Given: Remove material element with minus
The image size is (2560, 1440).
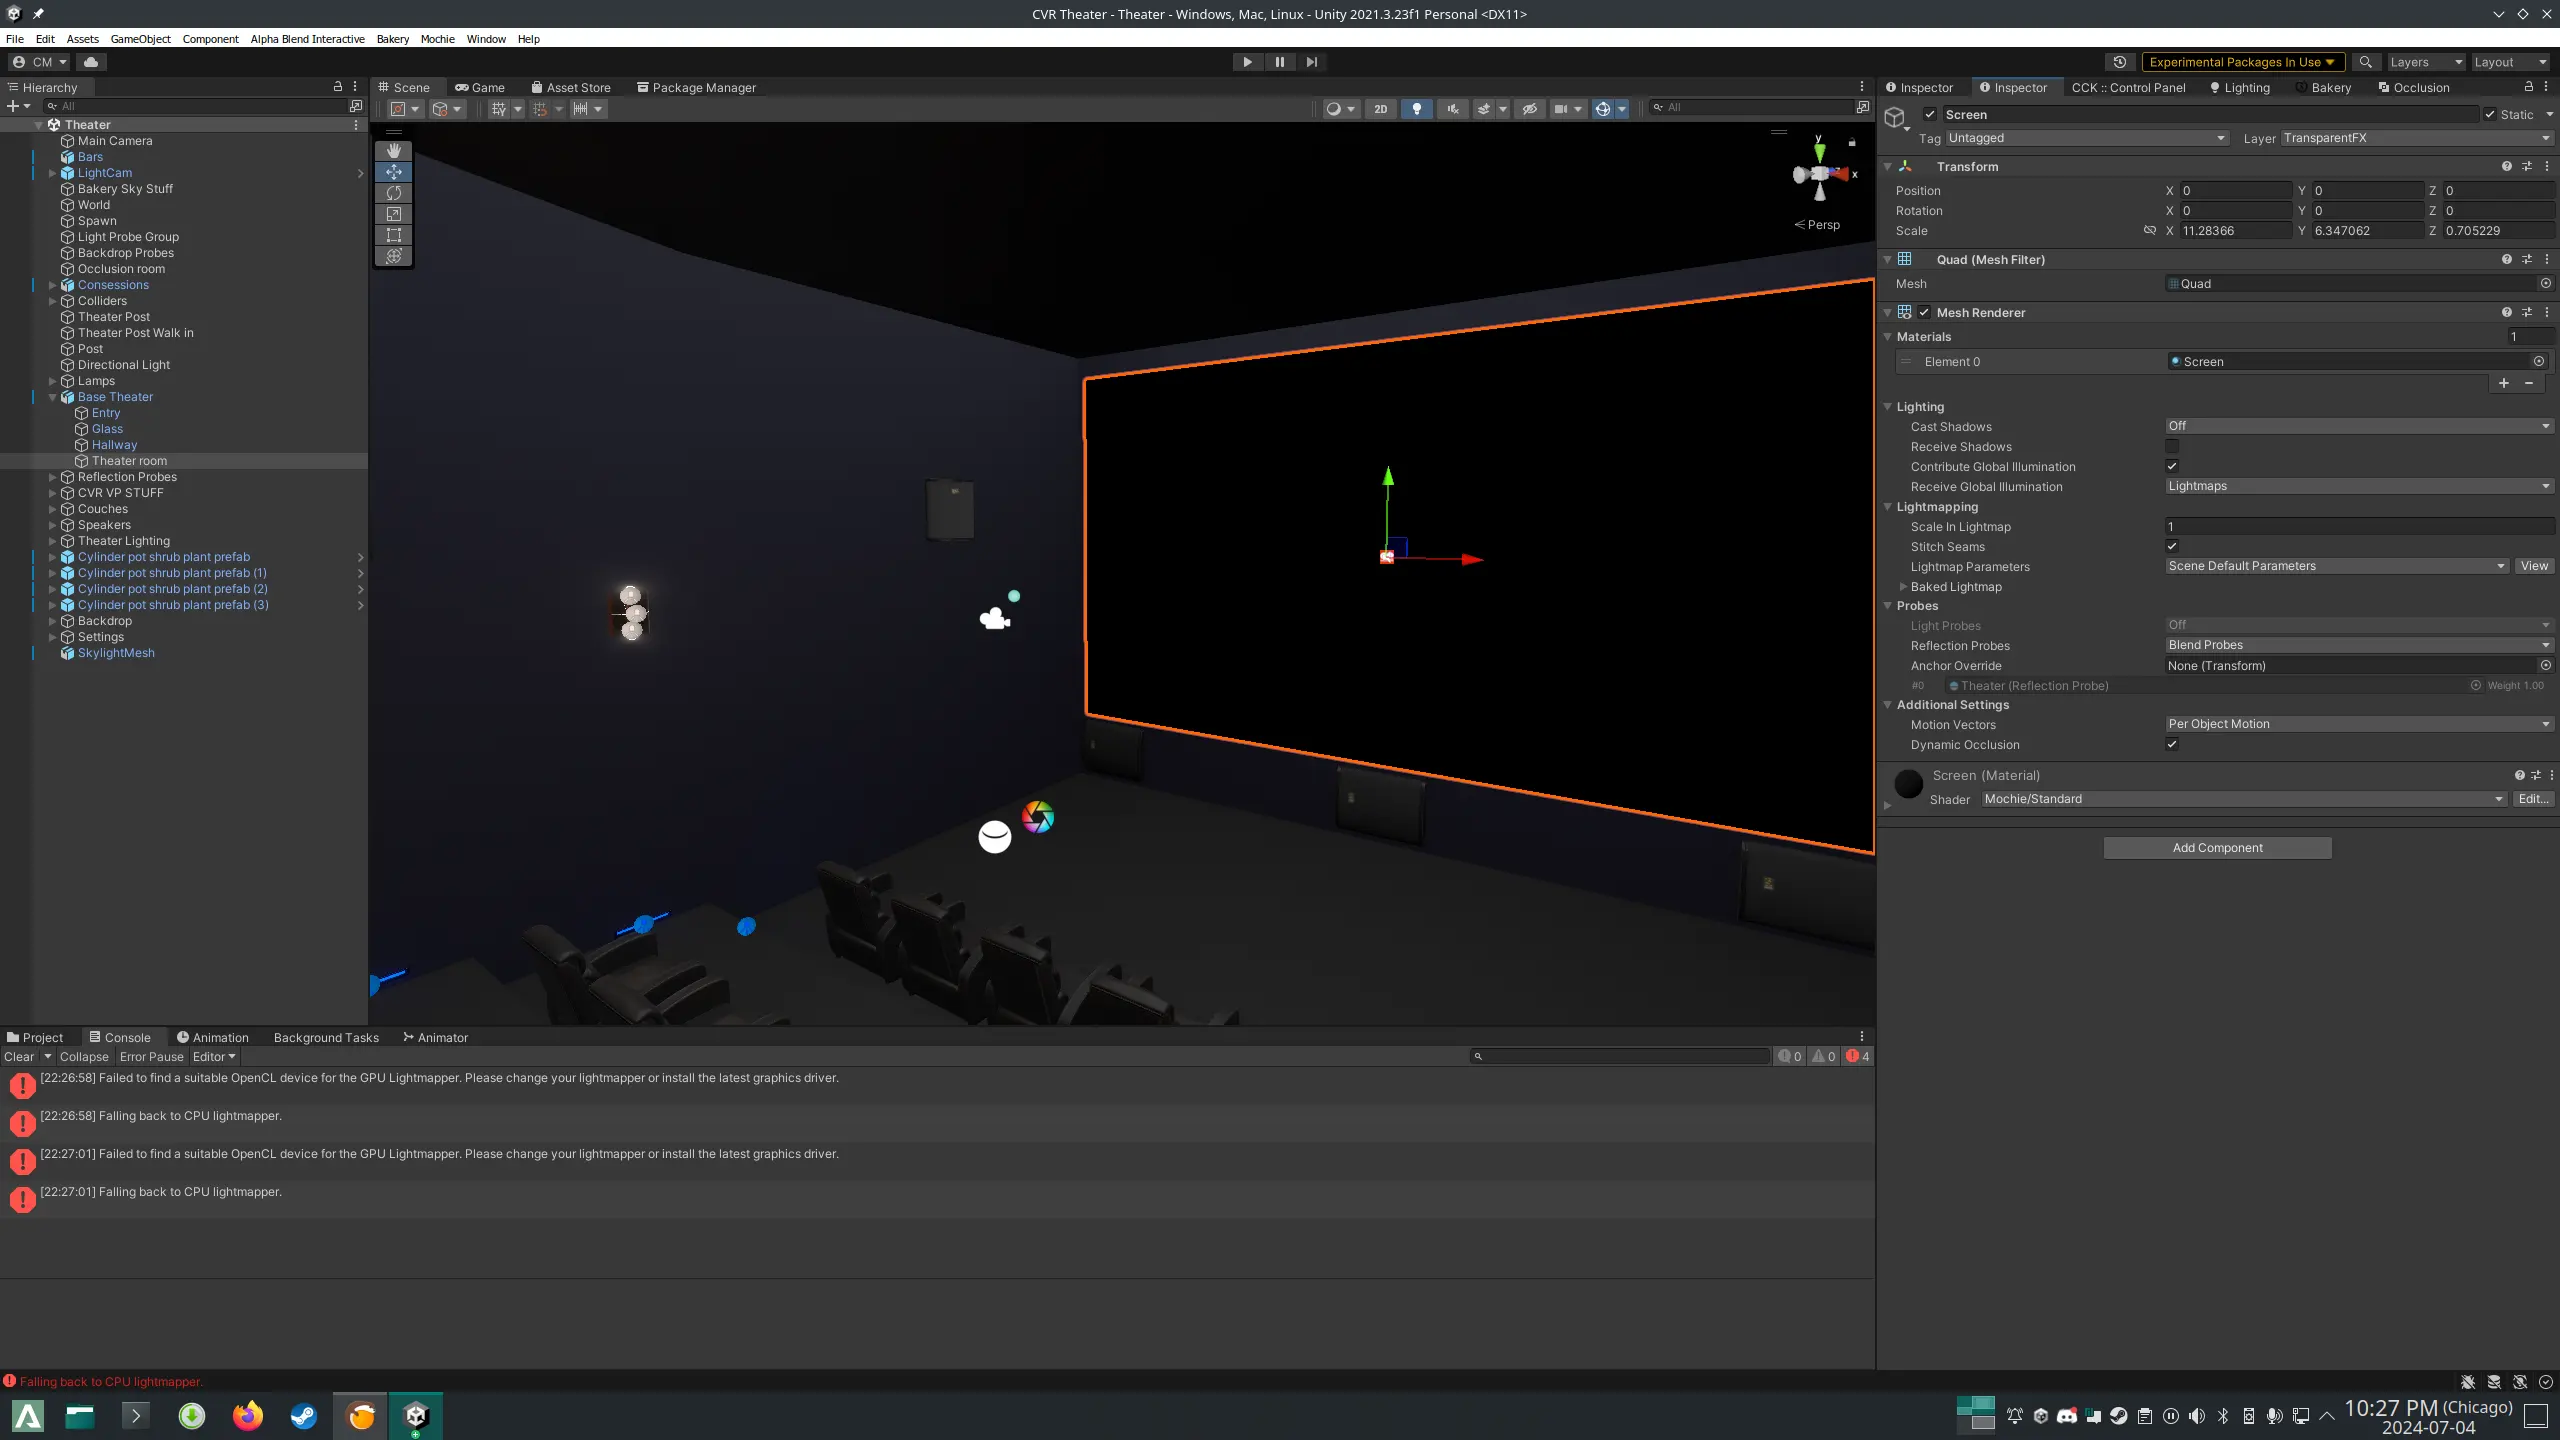Looking at the screenshot, I should click(2529, 383).
